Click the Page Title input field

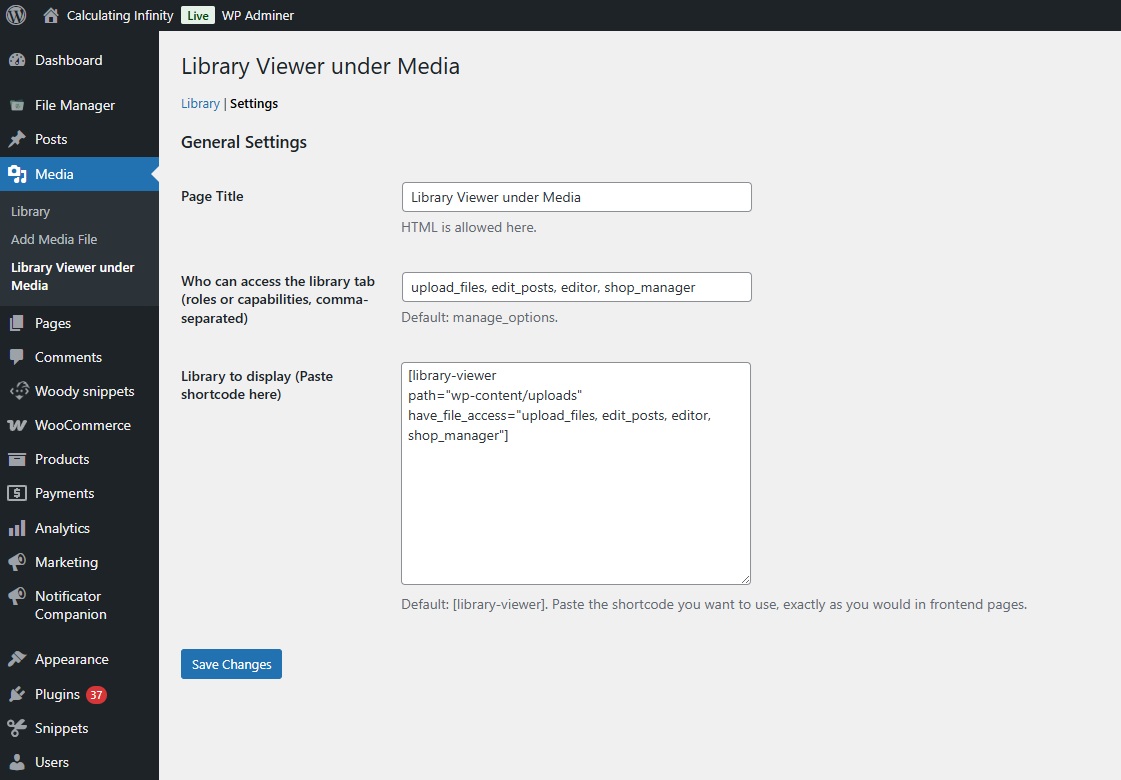tap(576, 197)
